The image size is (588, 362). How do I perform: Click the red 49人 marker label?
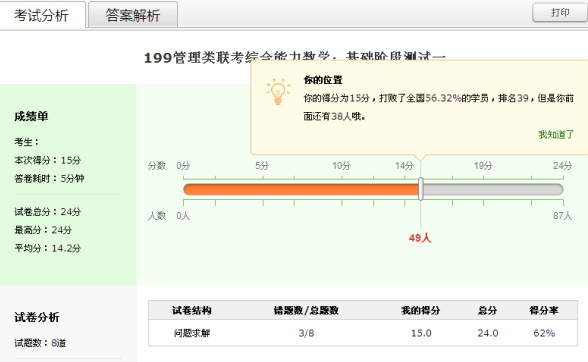420,238
